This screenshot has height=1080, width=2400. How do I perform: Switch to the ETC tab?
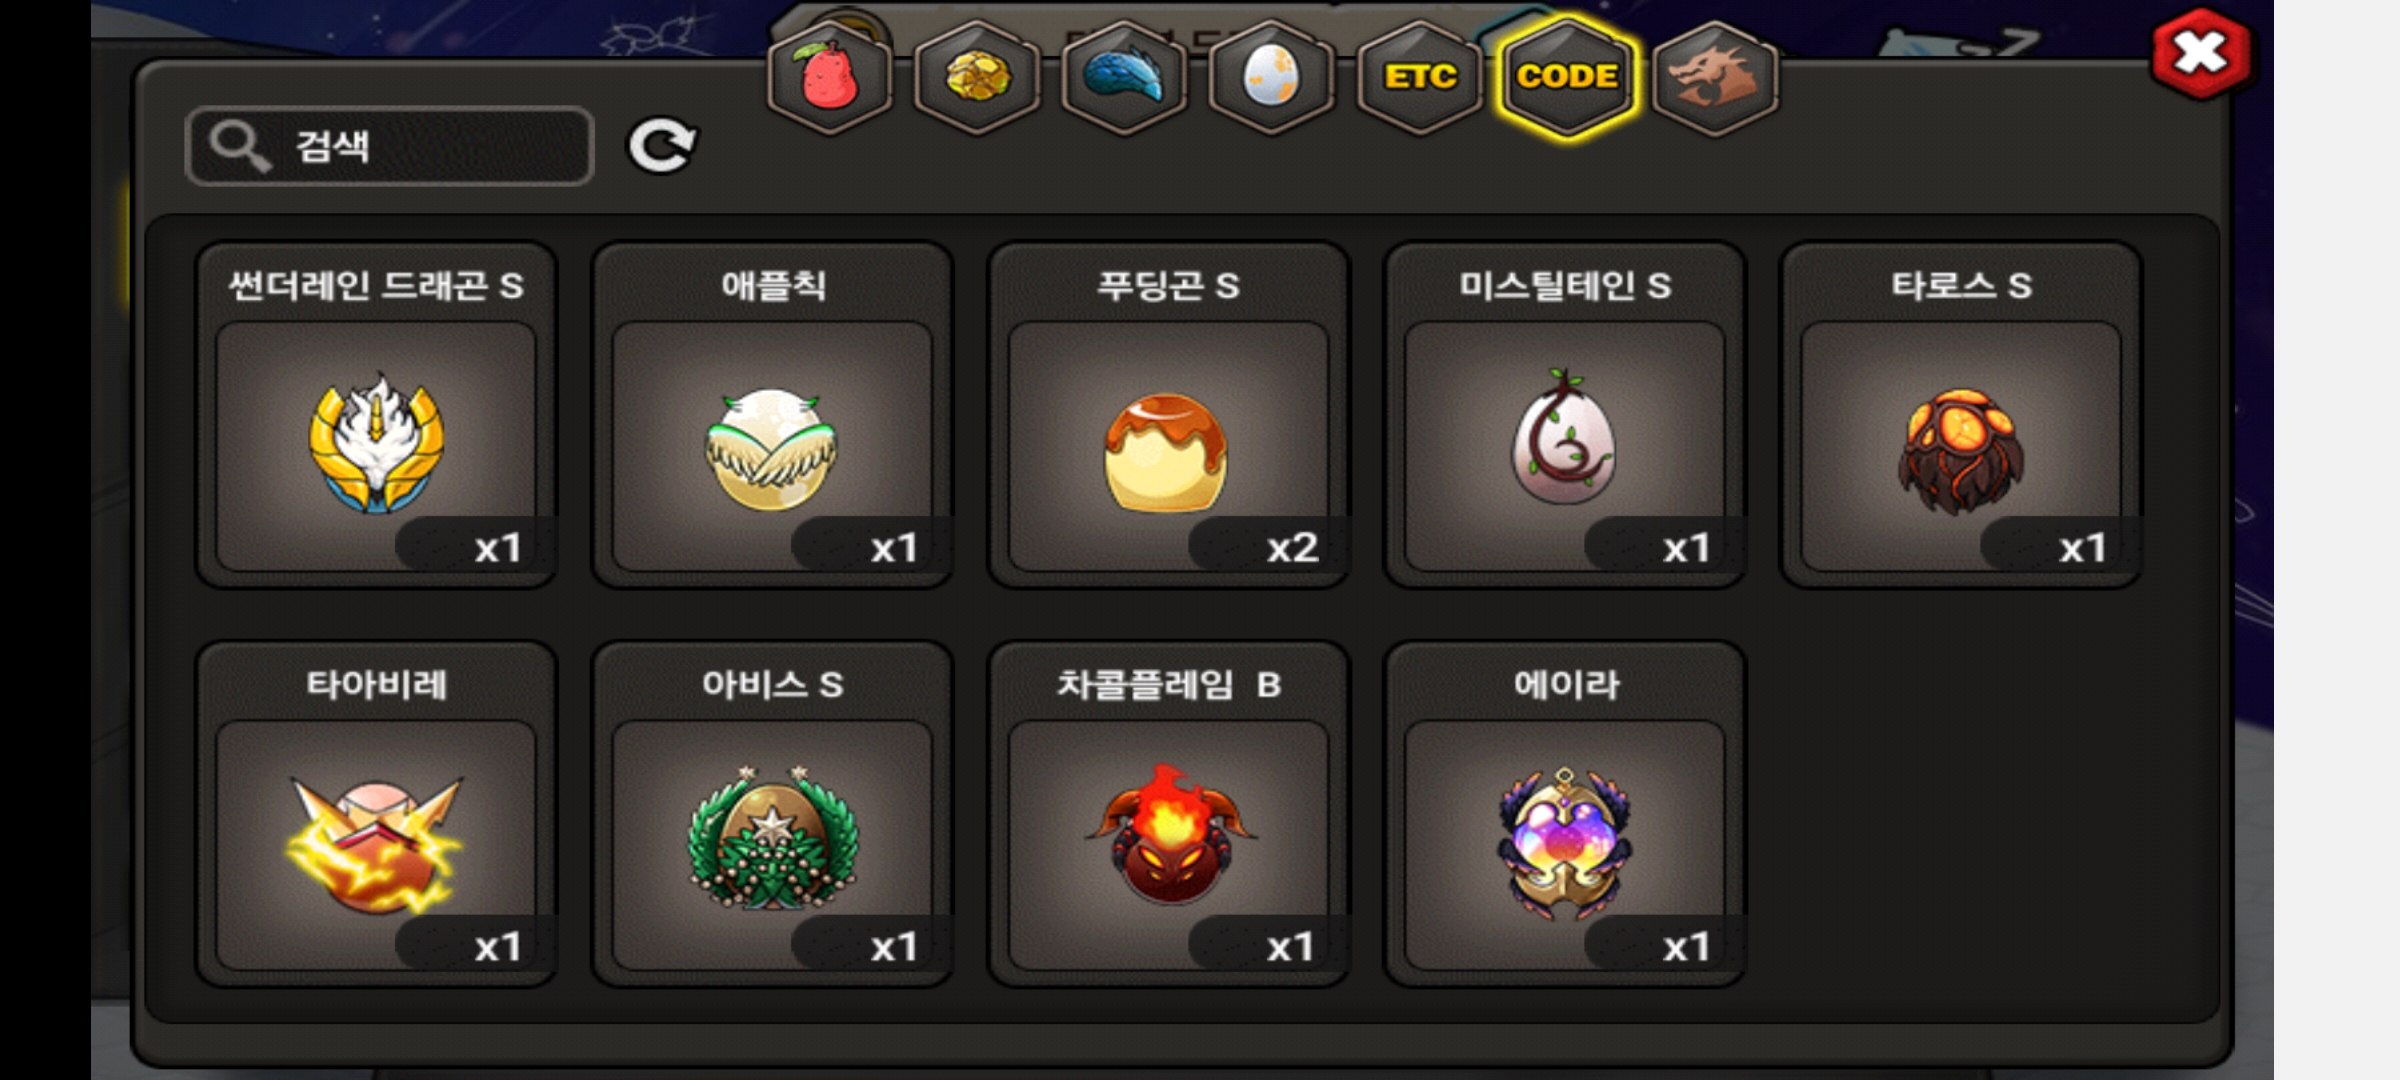coord(1419,77)
